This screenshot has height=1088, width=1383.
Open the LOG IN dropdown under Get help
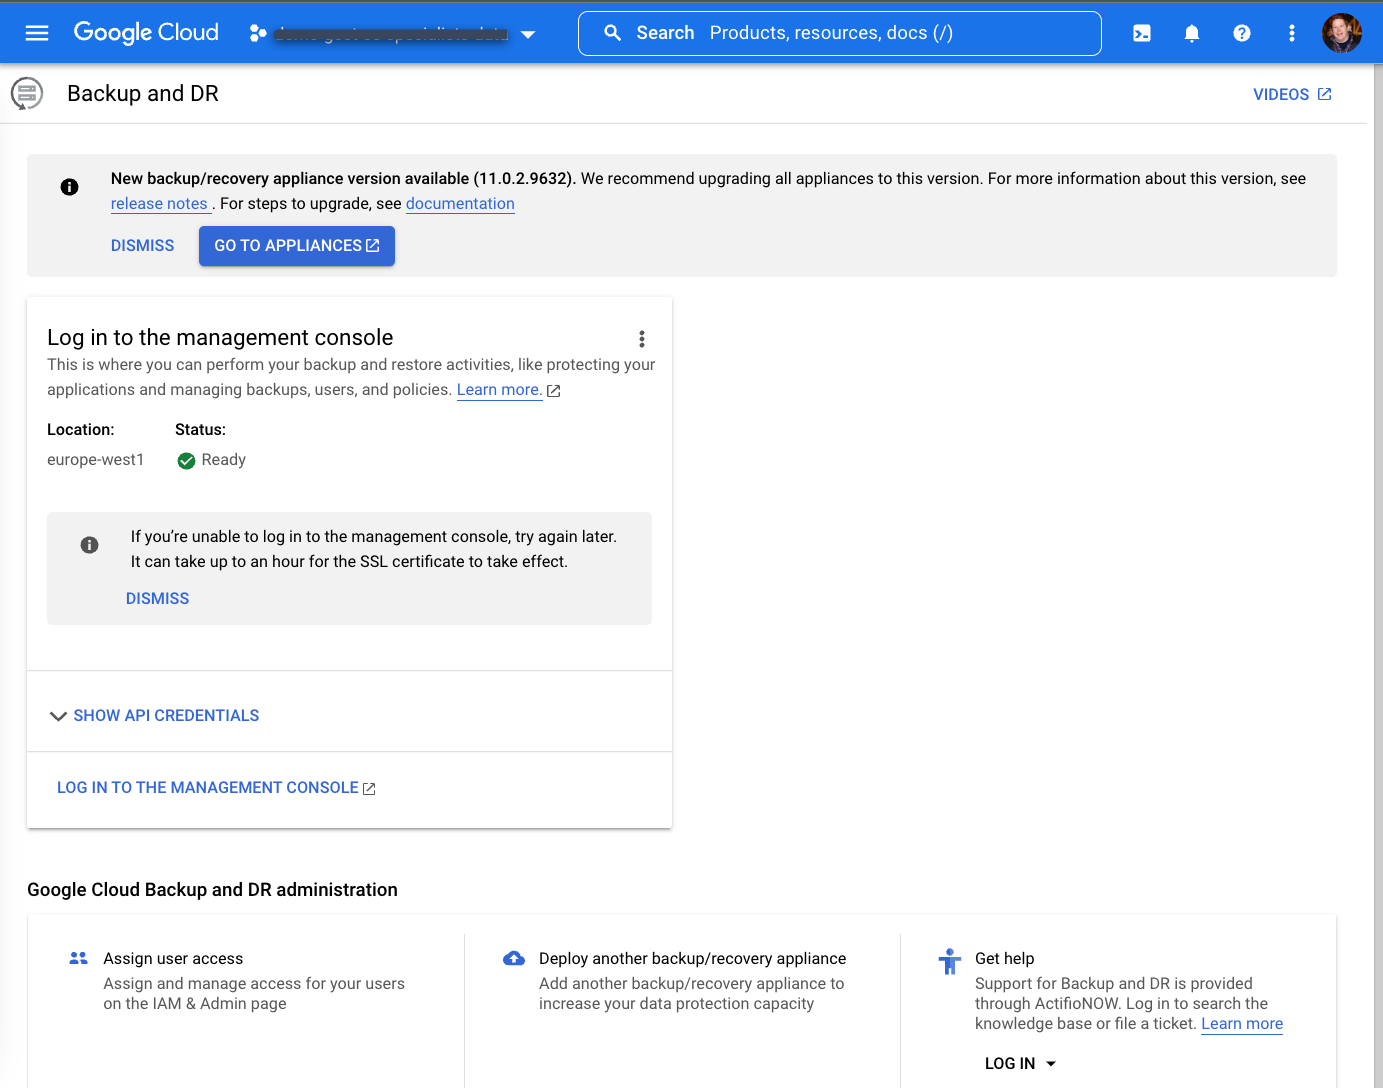[1018, 1063]
